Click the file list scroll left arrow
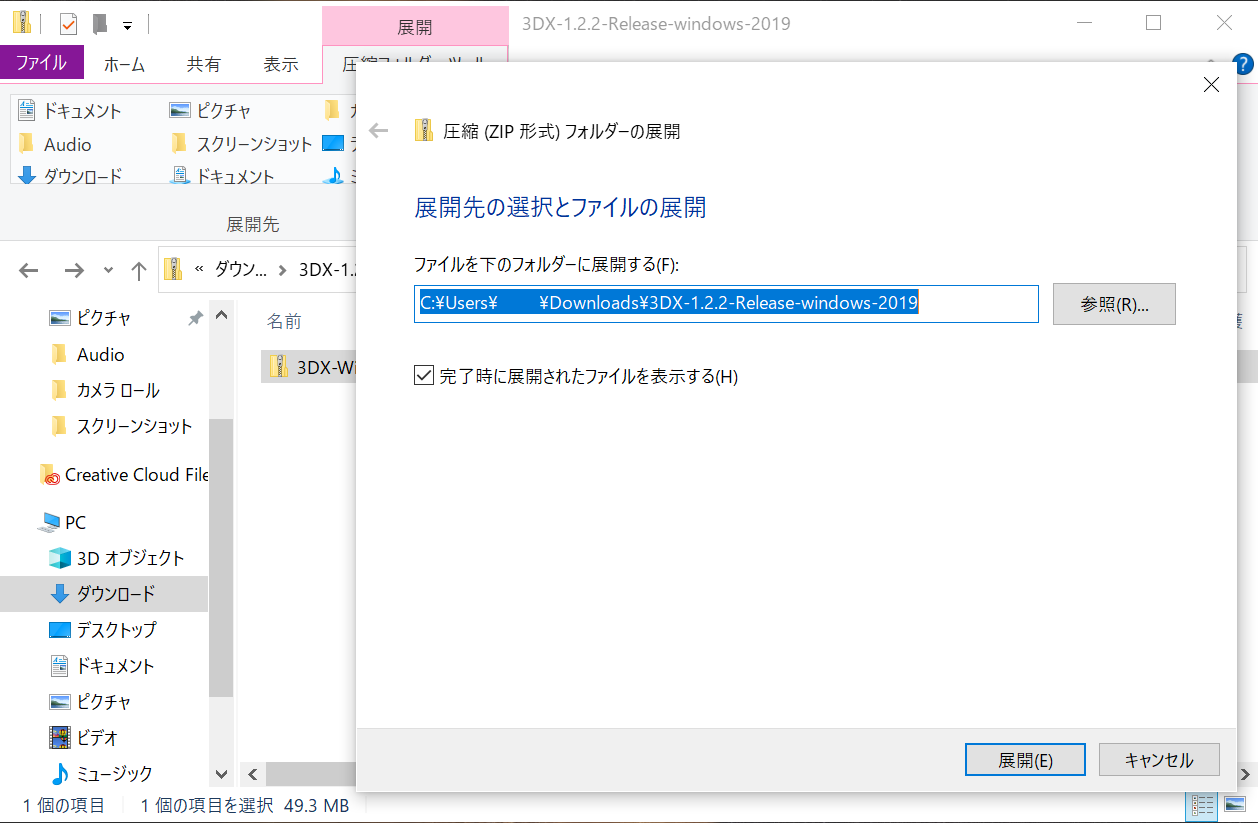1258x823 pixels. [252, 774]
